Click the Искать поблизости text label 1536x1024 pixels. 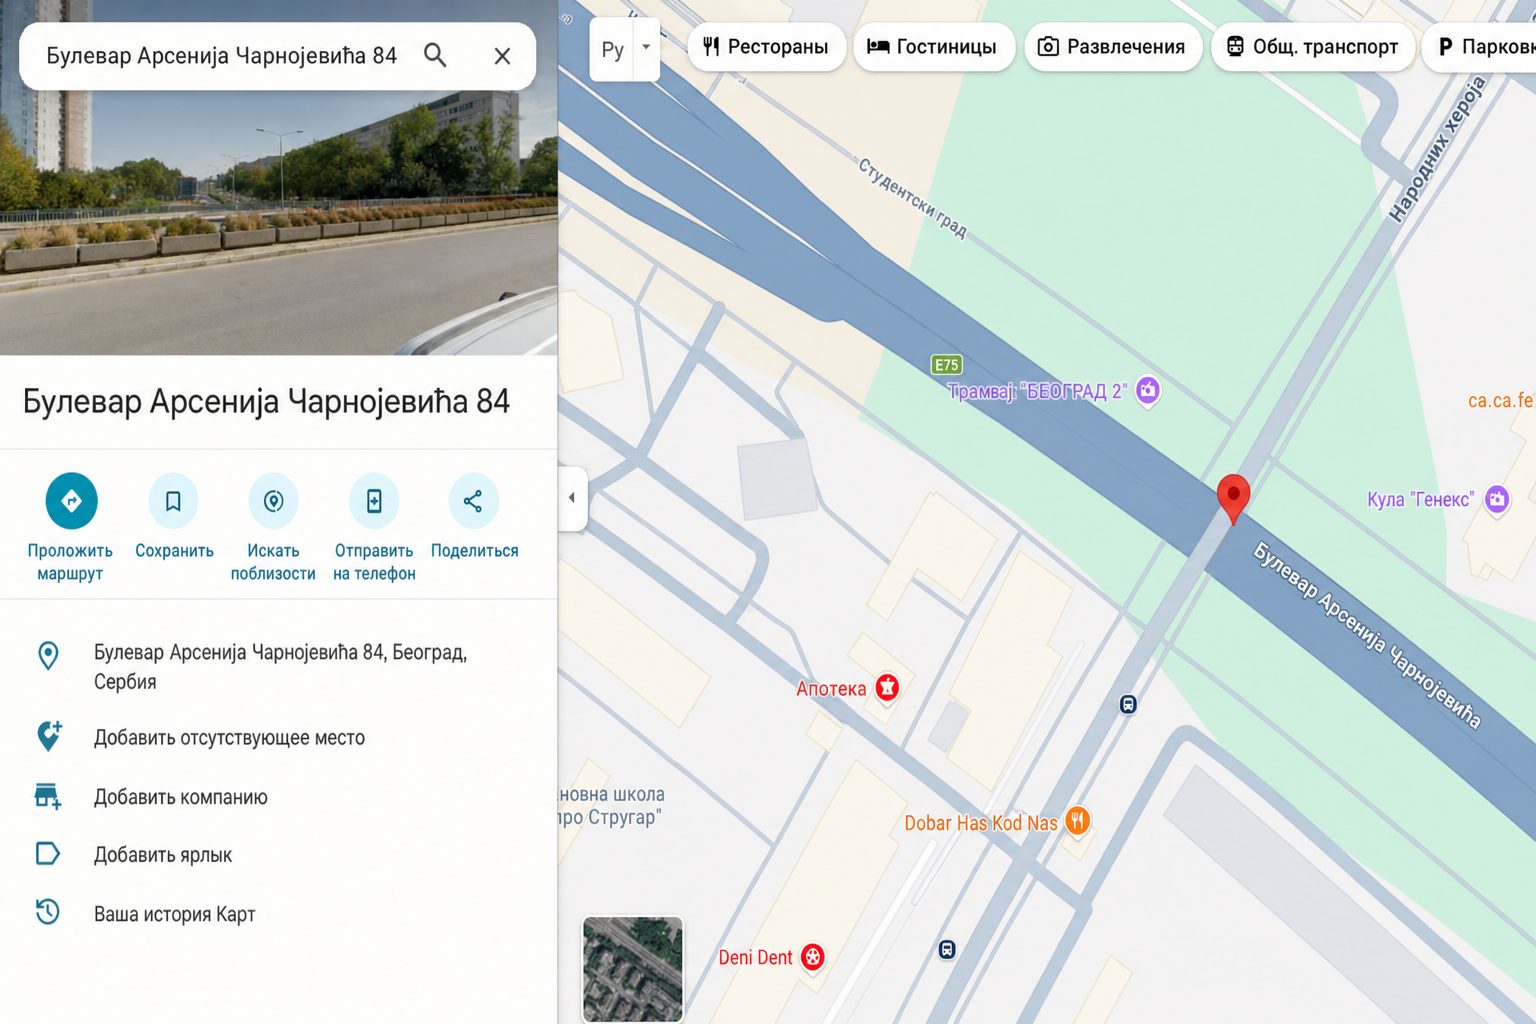273,562
